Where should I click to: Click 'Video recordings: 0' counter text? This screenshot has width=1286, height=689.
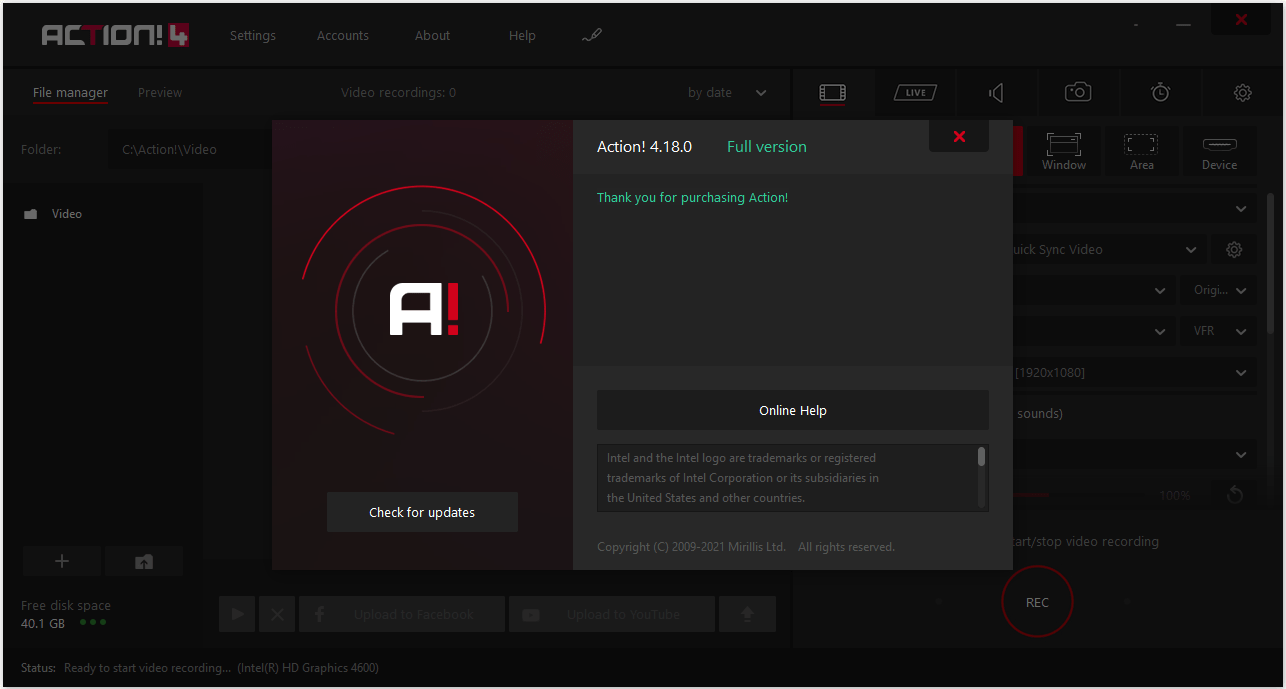coord(398,92)
